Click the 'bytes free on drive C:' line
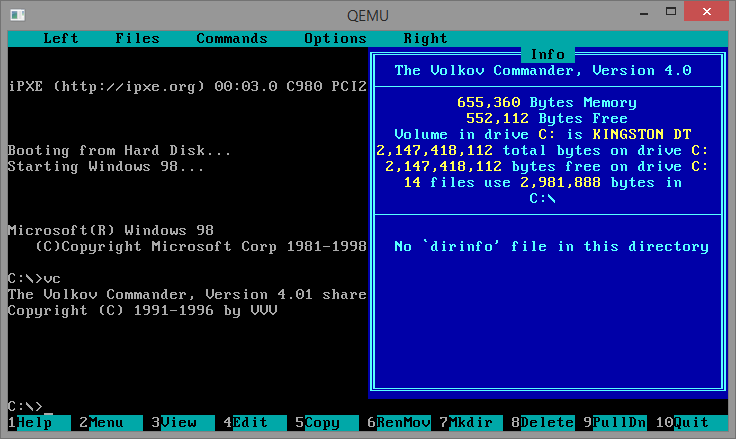 547,166
